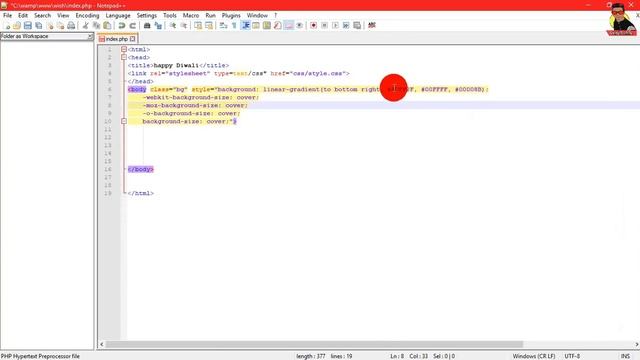Click the Copy toolbar icon
This screenshot has width=640, height=360.
tap(96, 26)
